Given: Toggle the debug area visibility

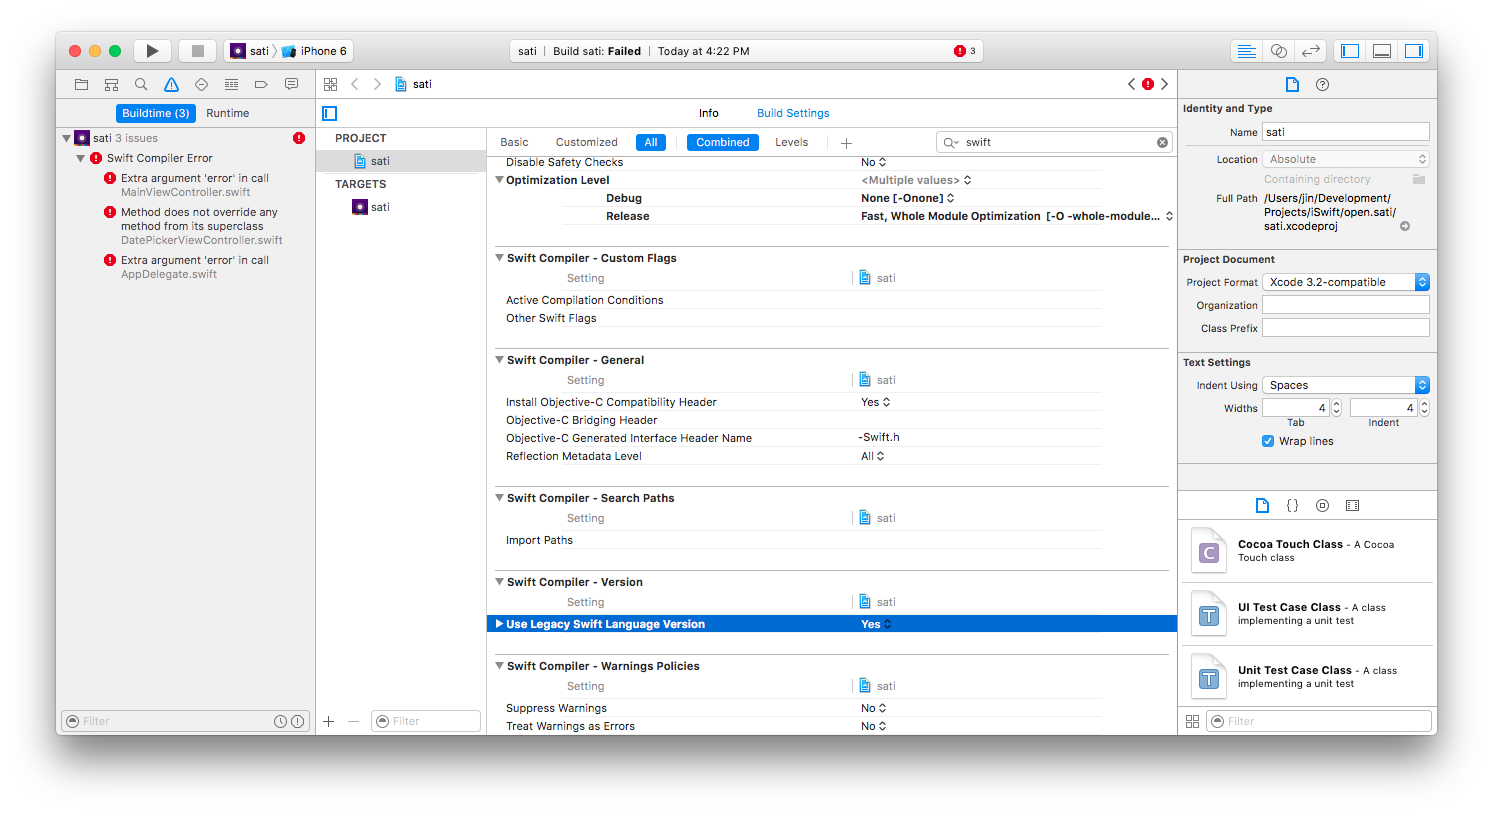Looking at the screenshot, I should pos(1382,51).
